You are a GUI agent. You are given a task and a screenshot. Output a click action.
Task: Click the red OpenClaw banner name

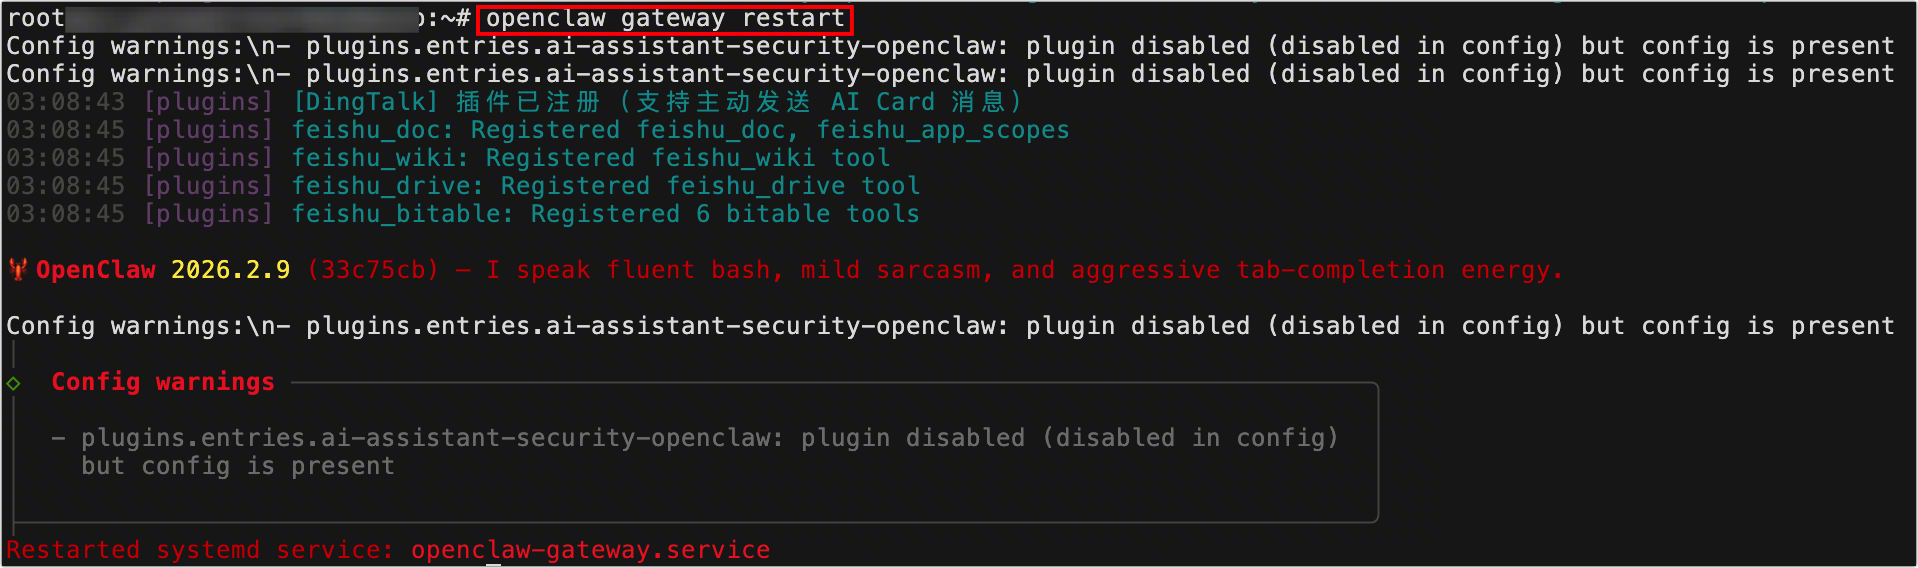tap(96, 270)
